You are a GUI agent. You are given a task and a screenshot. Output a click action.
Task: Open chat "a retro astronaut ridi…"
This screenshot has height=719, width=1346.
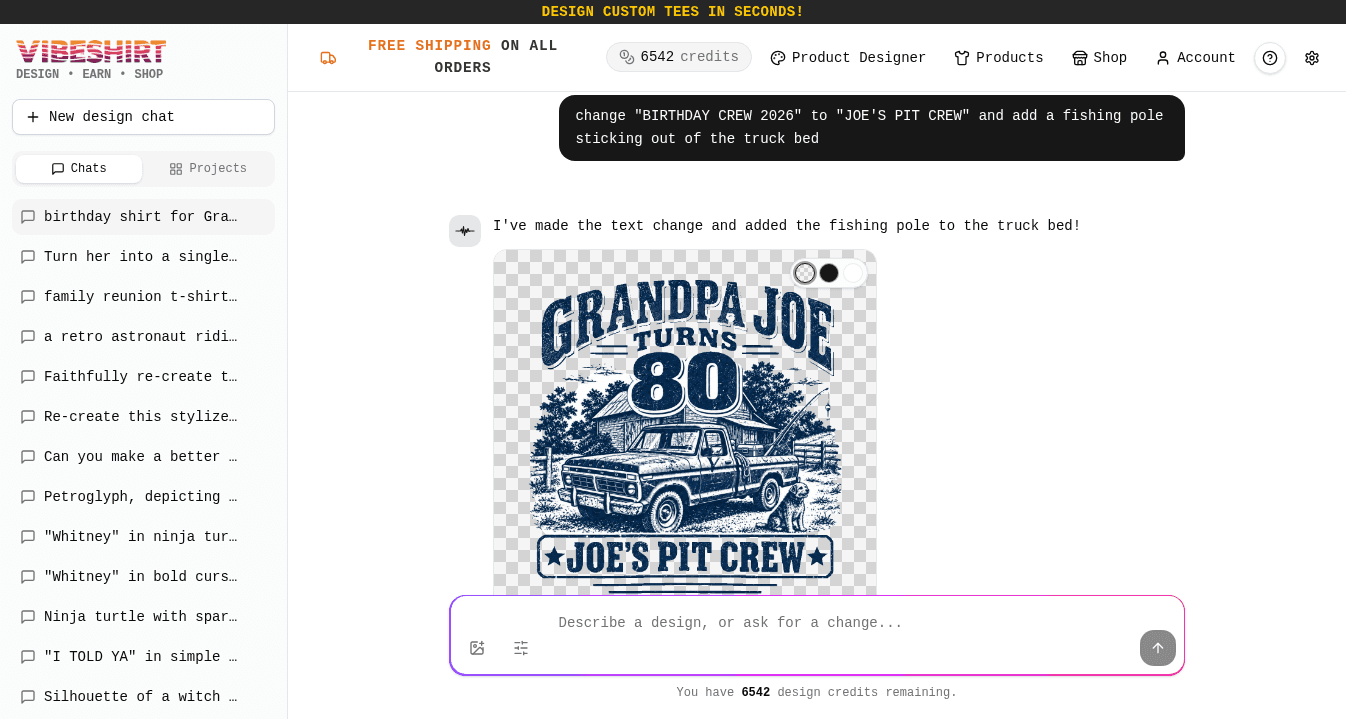pyautogui.click(x=143, y=337)
